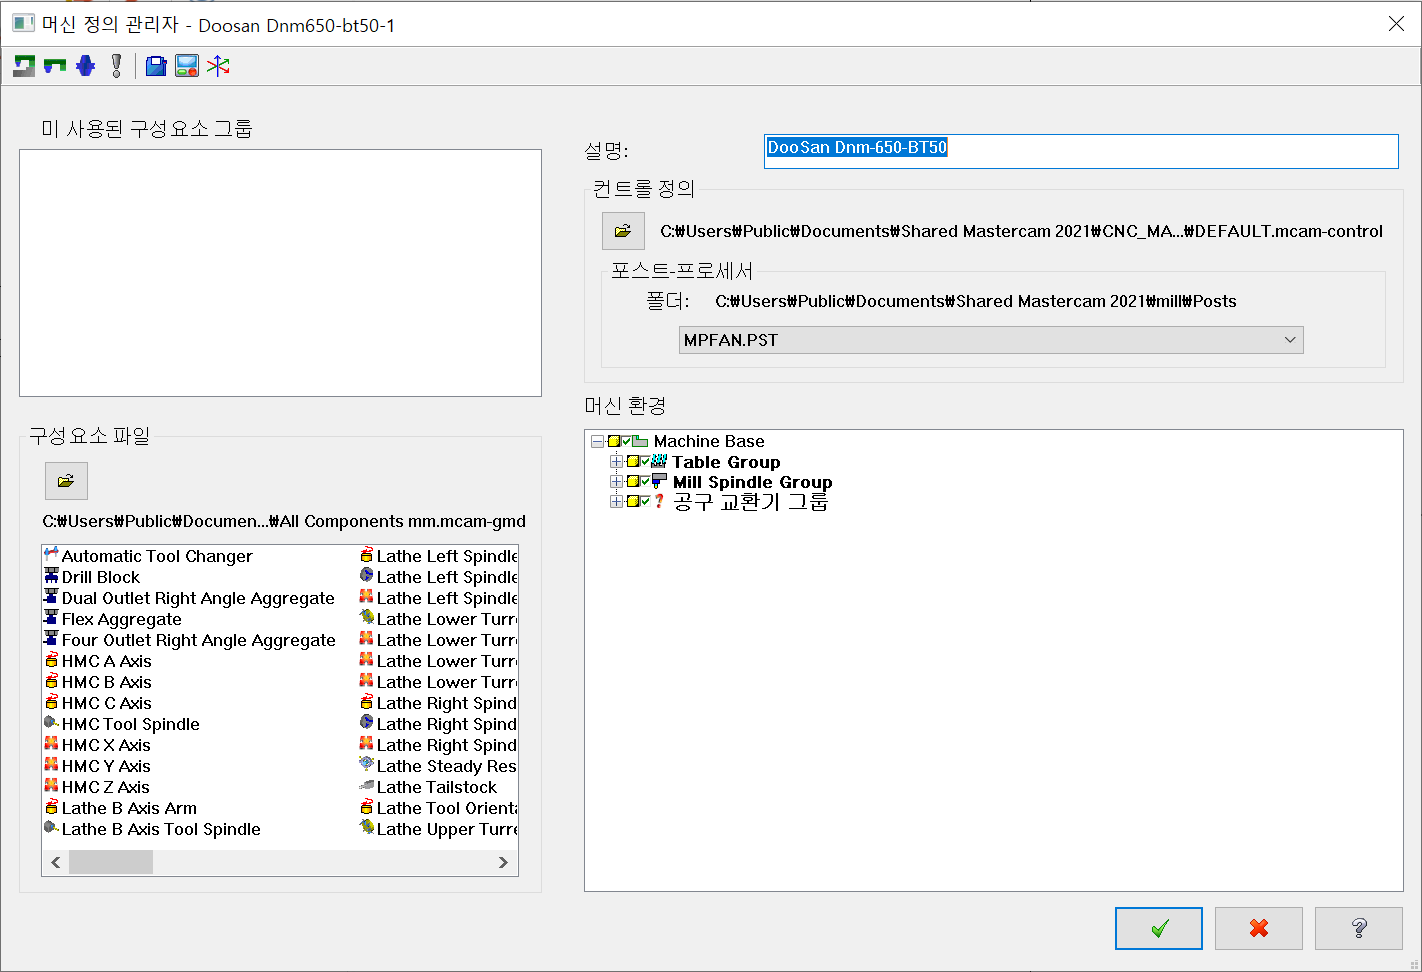The height and width of the screenshot is (972, 1422).
Task: Select Lathe B Axis Arm component
Action: 121,808
